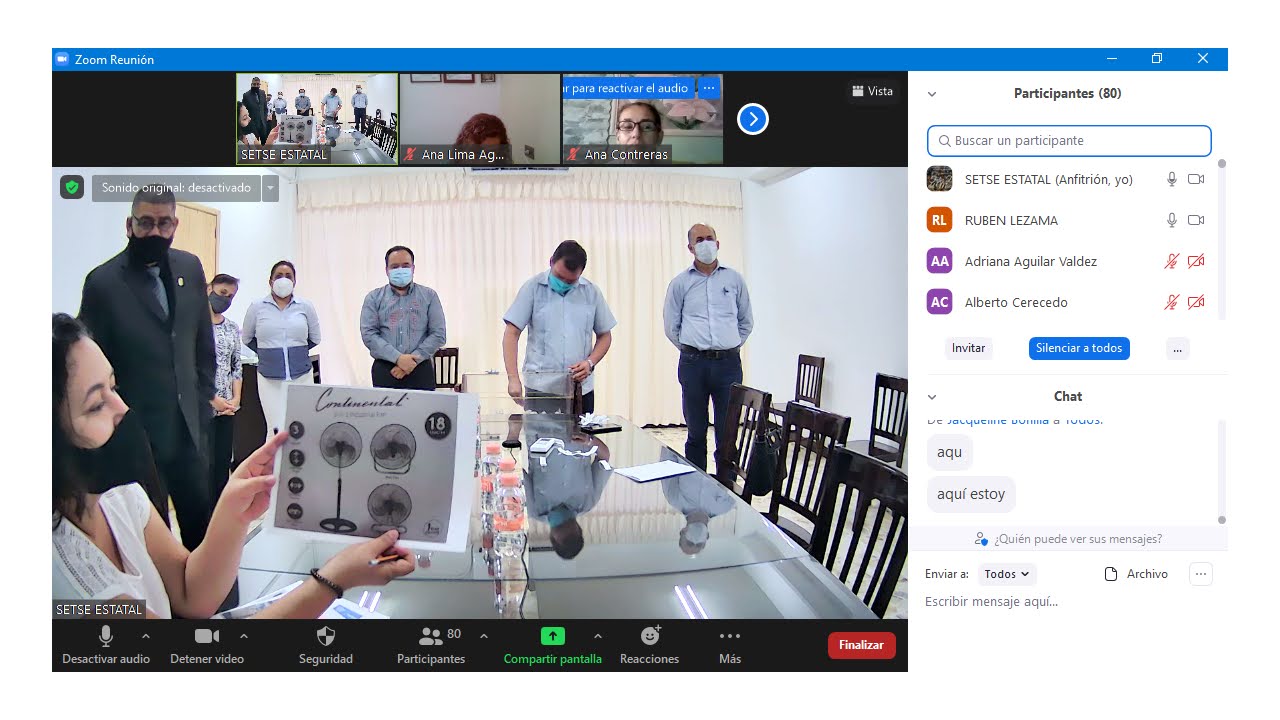Collapse the Participantes (80) panel chevron
The height and width of the screenshot is (720, 1280).
[x=932, y=94]
